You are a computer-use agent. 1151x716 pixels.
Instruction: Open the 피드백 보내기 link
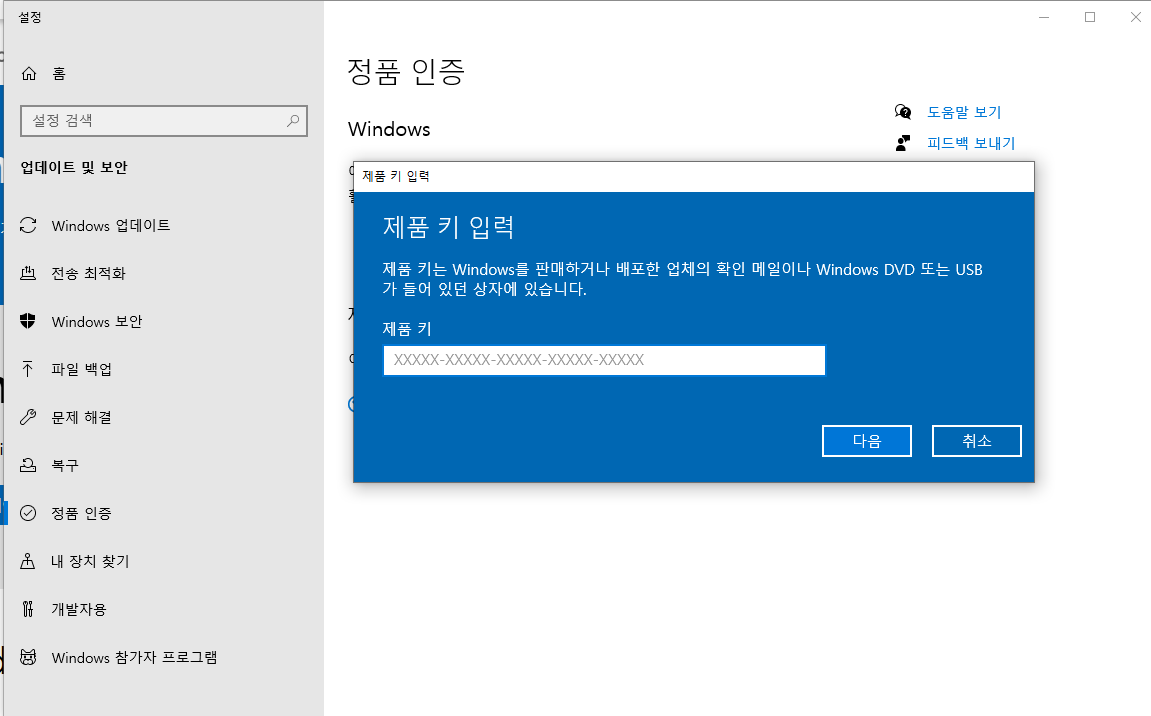(970, 142)
